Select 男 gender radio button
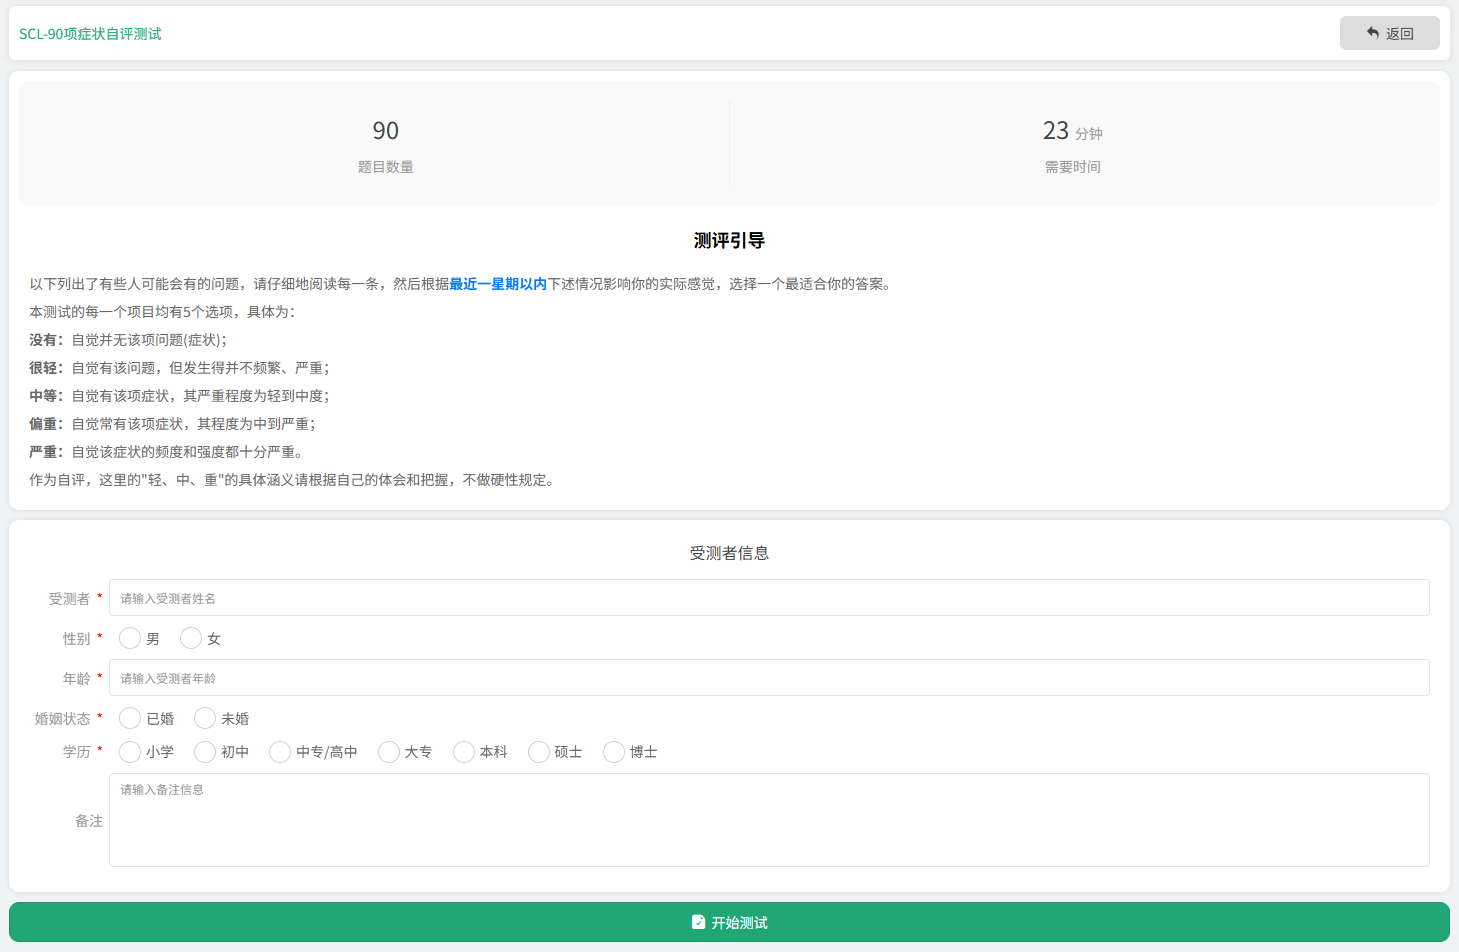Screen dimensions: 1459x952 point(130,638)
